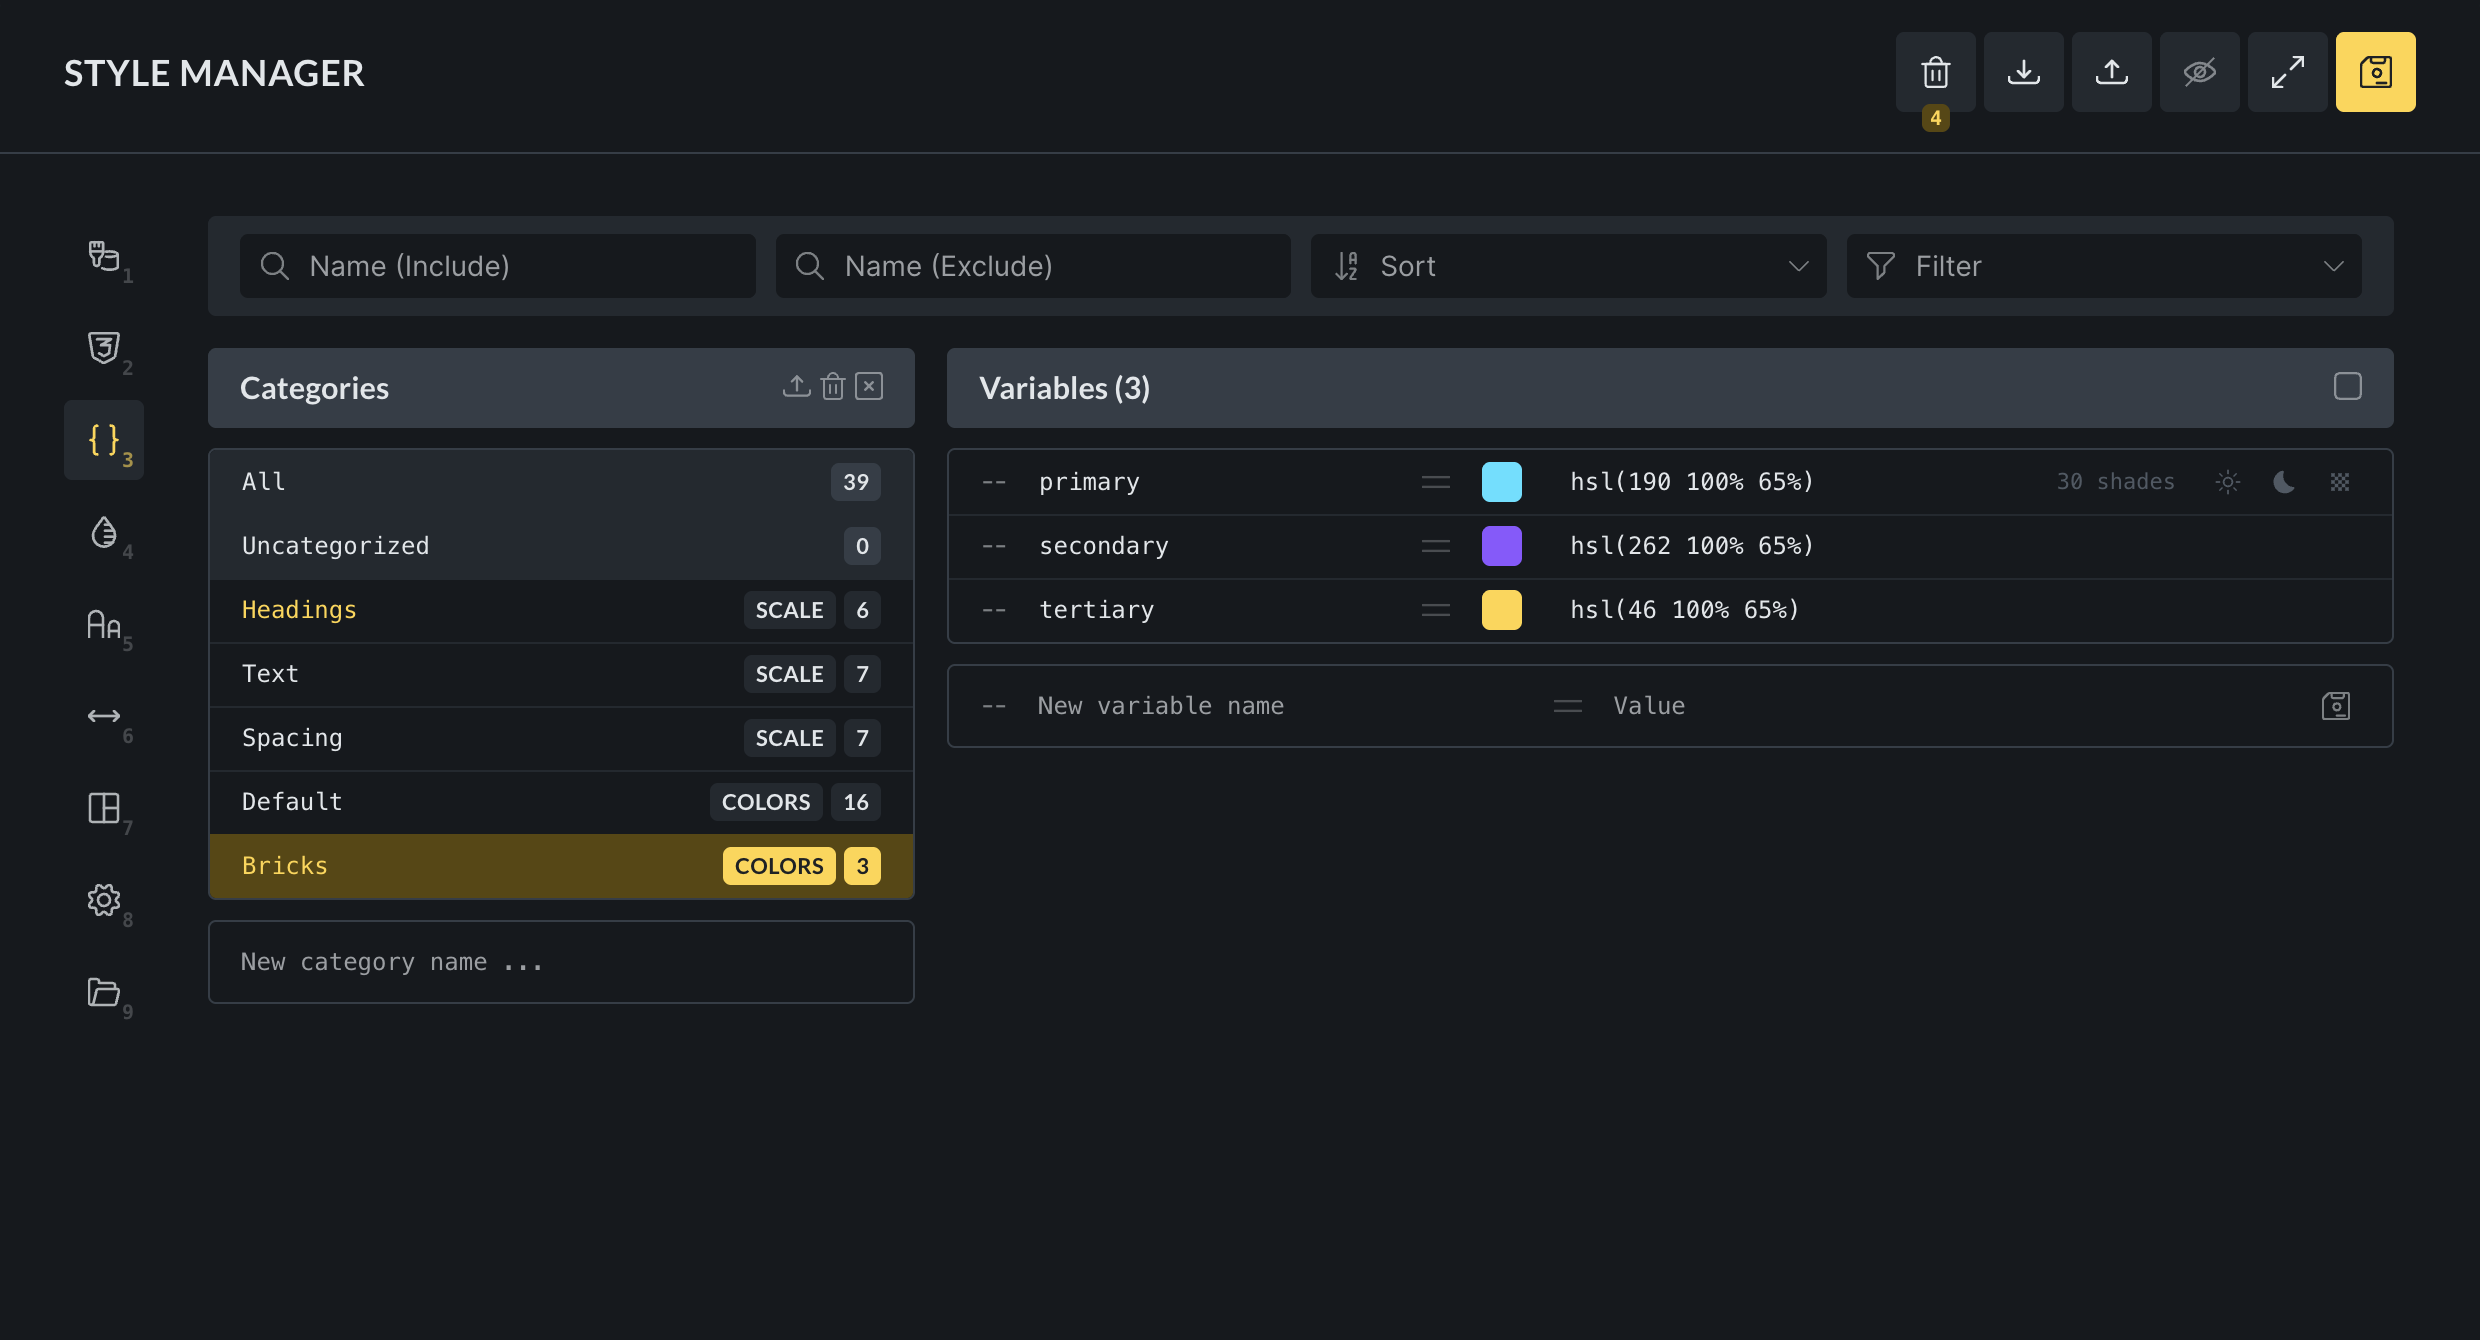Click the 39 count on All row
The image size is (2480, 1340).
tap(856, 482)
